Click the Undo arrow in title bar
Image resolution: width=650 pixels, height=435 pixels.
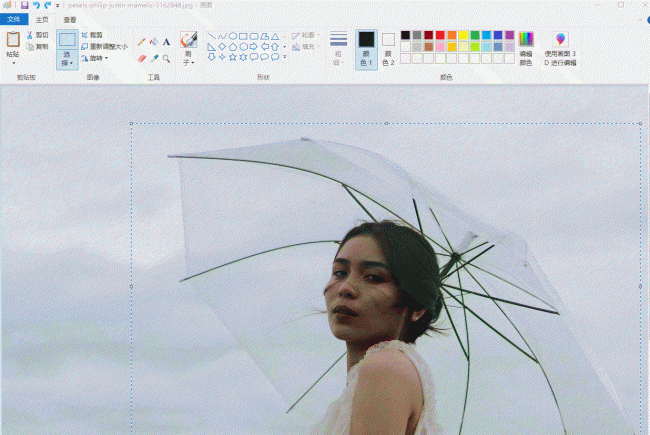36,5
